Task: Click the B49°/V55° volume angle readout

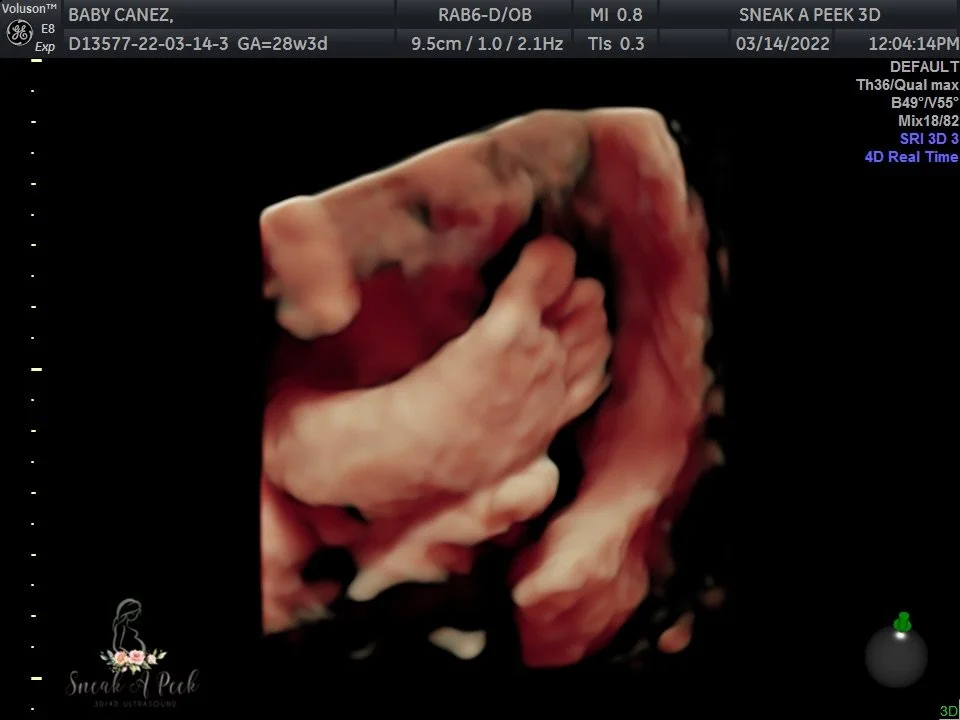Action: pos(924,102)
